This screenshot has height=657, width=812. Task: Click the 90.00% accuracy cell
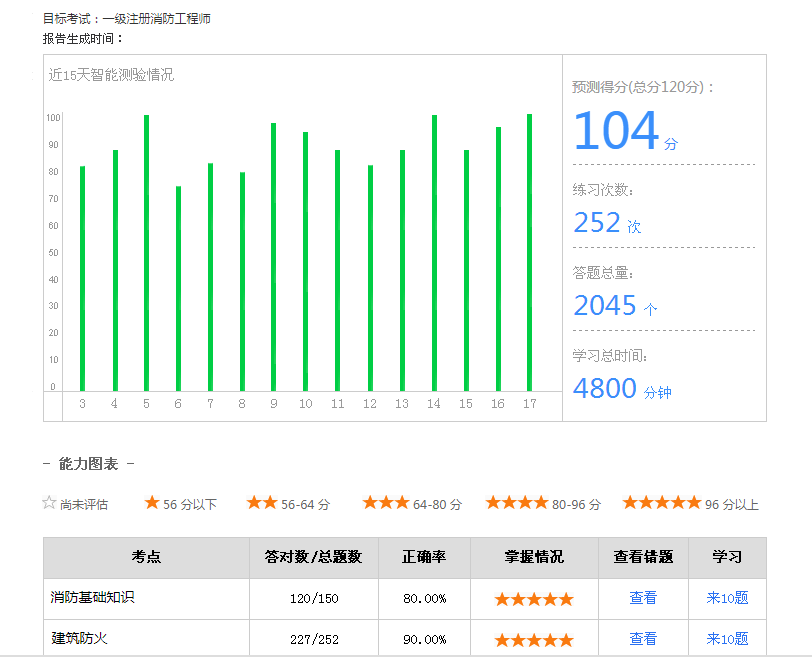pyautogui.click(x=425, y=640)
